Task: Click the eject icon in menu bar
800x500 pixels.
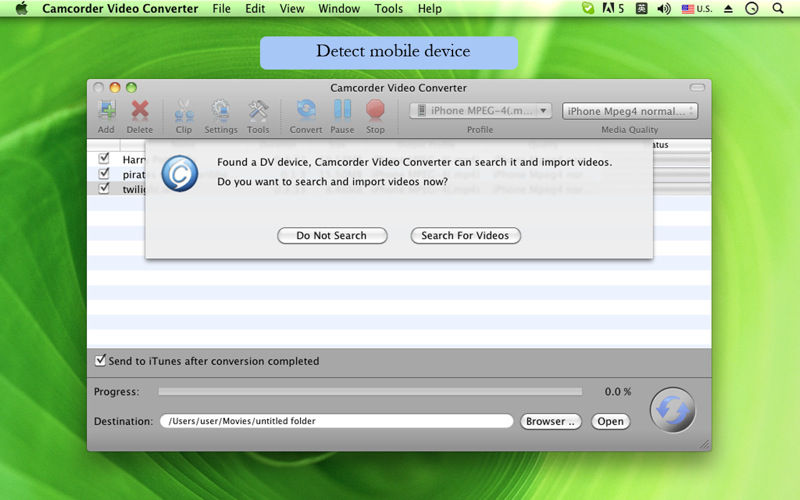Action: click(x=729, y=9)
